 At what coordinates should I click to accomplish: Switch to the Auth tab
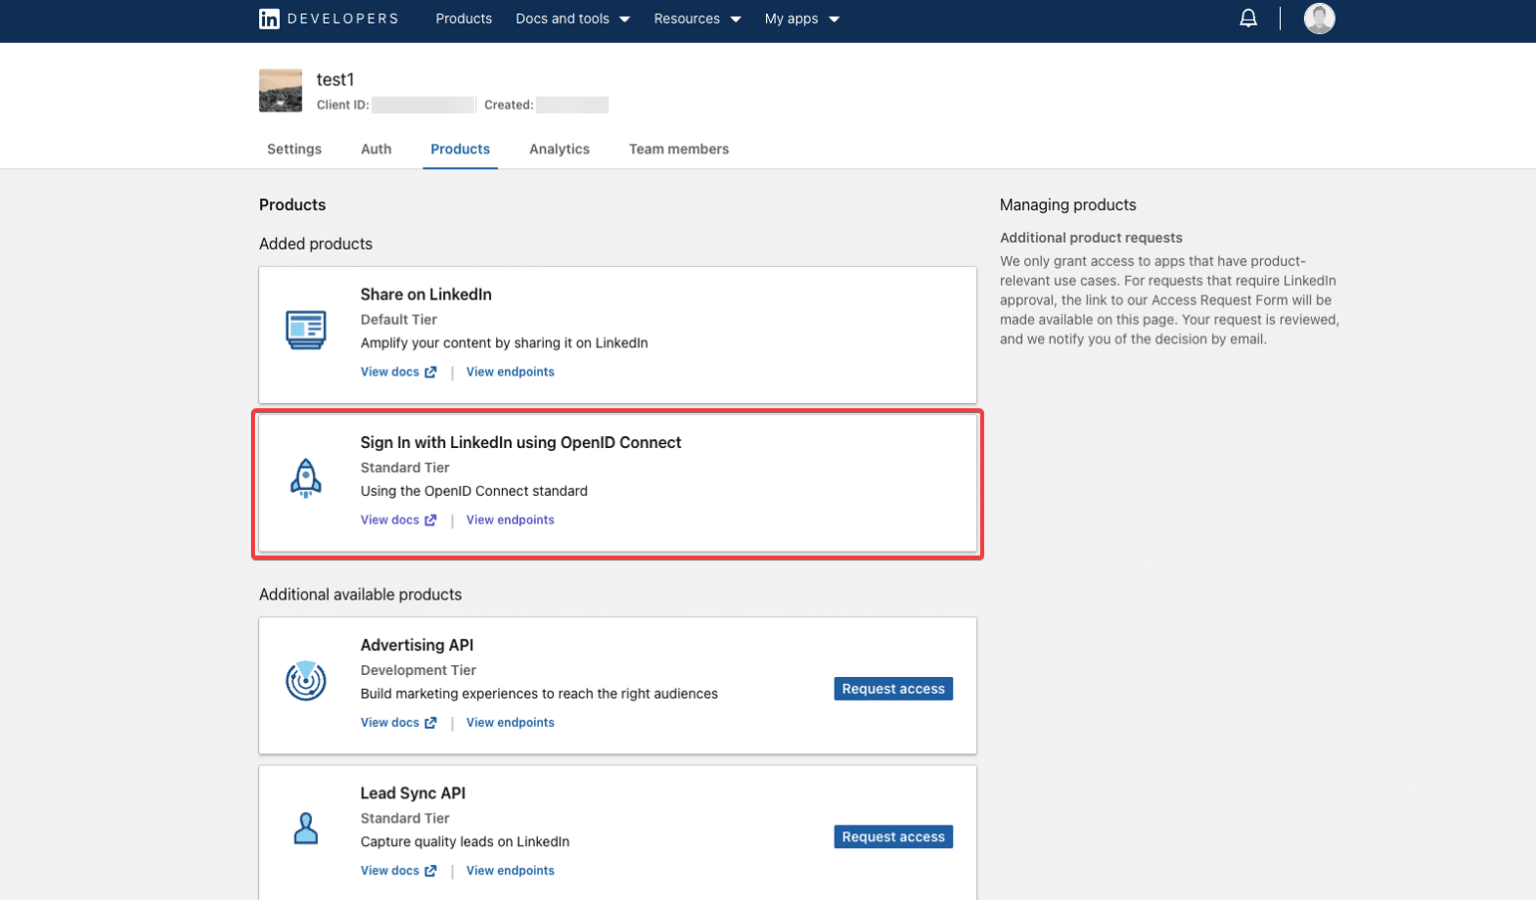coord(376,148)
